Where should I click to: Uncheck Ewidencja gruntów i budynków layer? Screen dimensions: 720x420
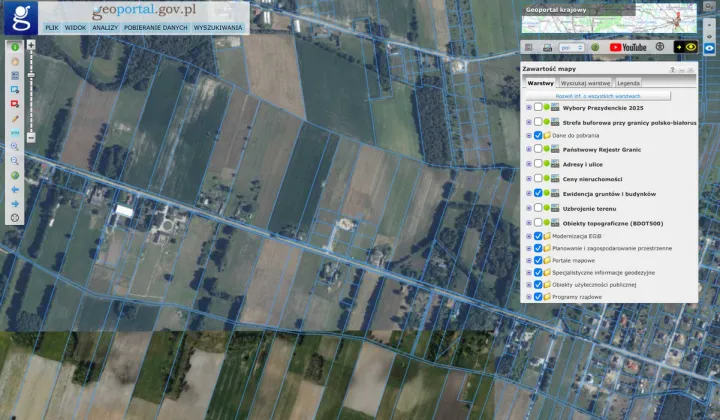538,193
